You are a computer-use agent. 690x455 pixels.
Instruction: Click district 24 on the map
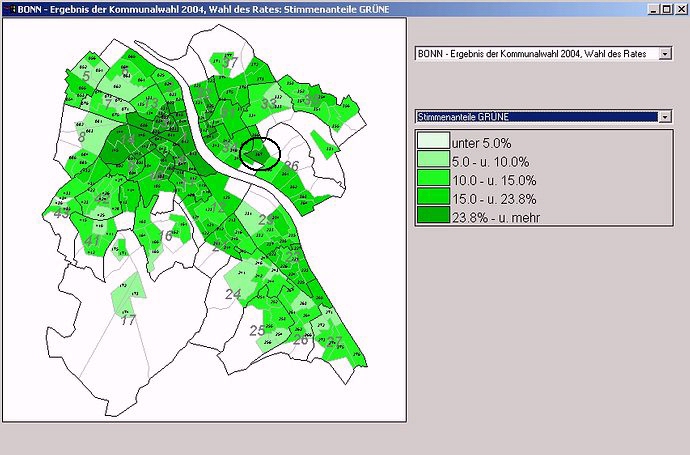point(233,294)
